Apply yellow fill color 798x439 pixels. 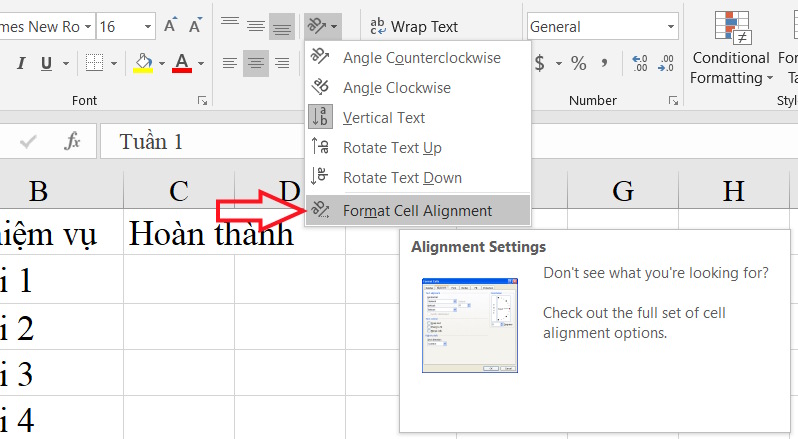coord(143,63)
